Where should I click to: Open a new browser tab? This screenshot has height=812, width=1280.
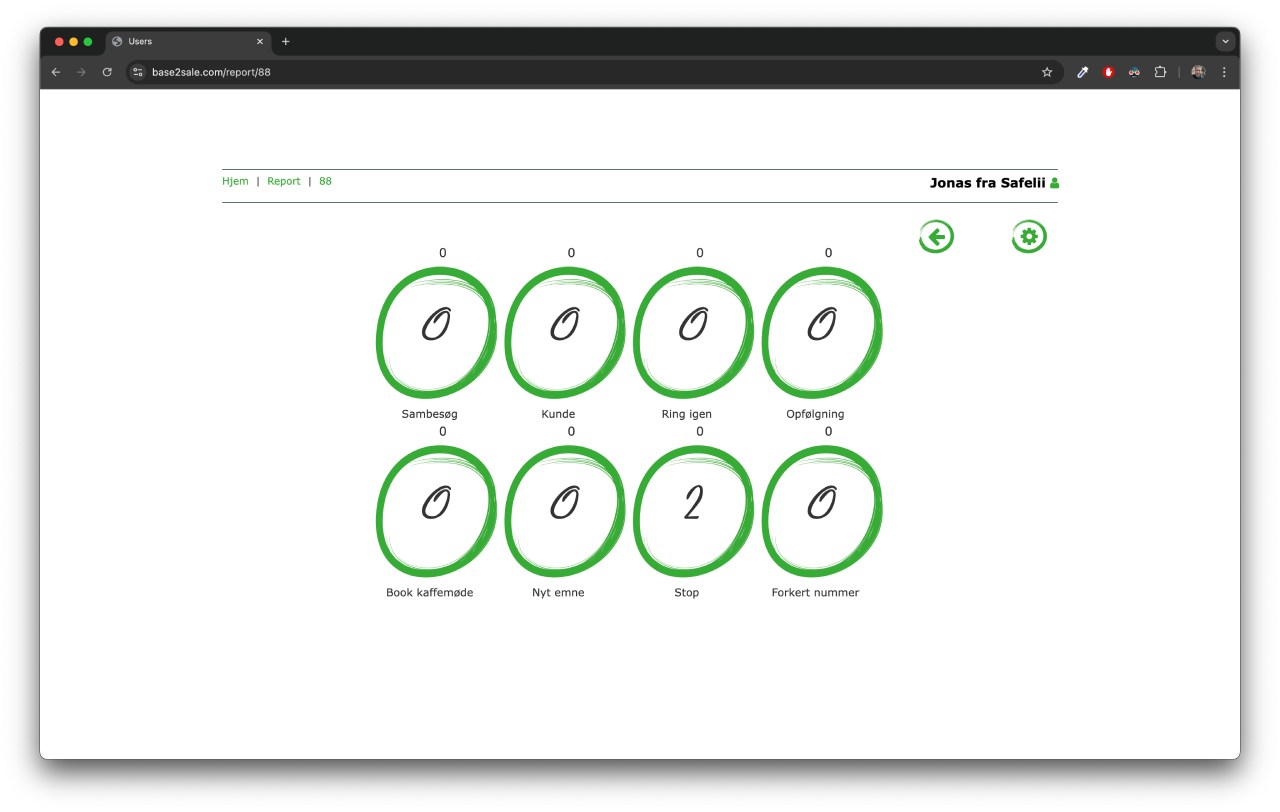[x=286, y=42]
